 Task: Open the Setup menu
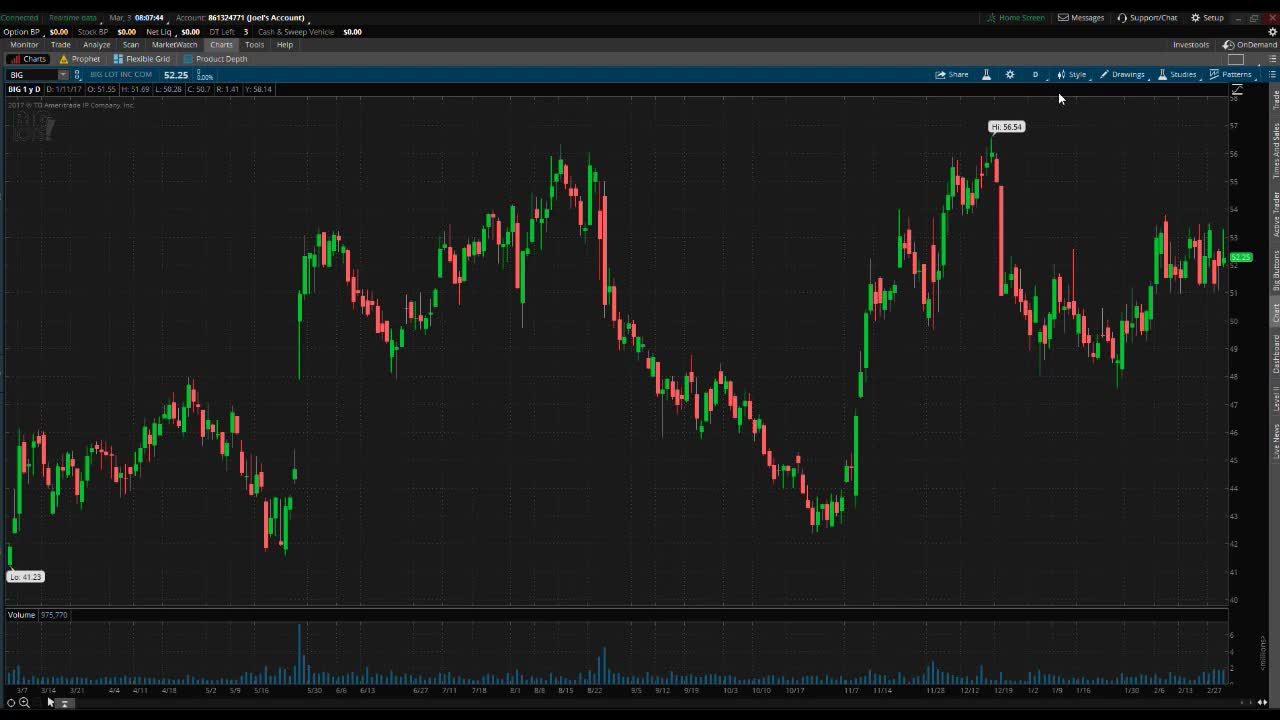[x=1207, y=18]
